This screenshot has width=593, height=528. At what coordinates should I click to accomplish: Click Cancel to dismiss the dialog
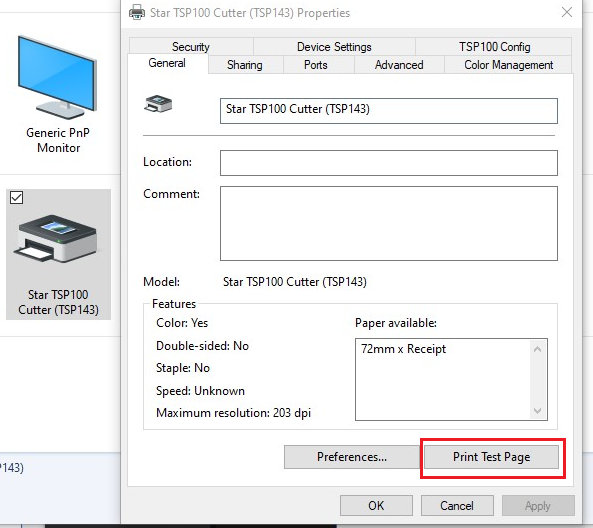tap(457, 506)
